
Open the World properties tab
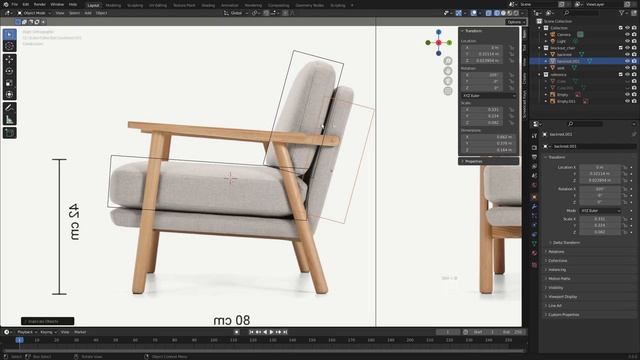point(534,185)
